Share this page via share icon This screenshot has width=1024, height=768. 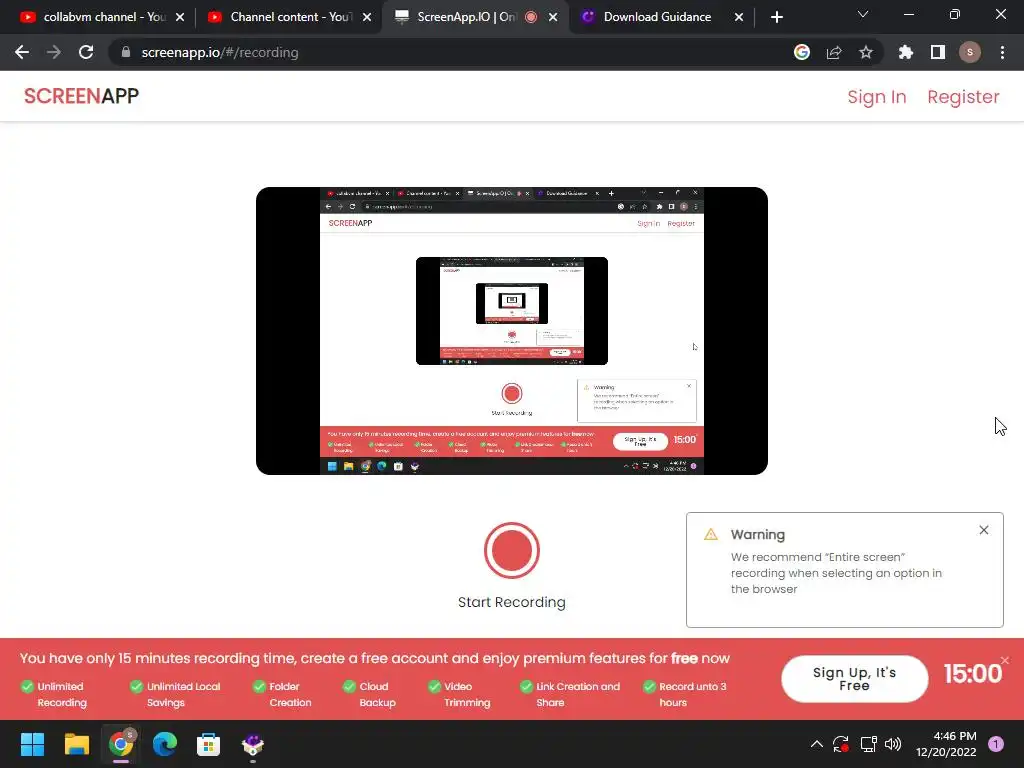pos(834,52)
